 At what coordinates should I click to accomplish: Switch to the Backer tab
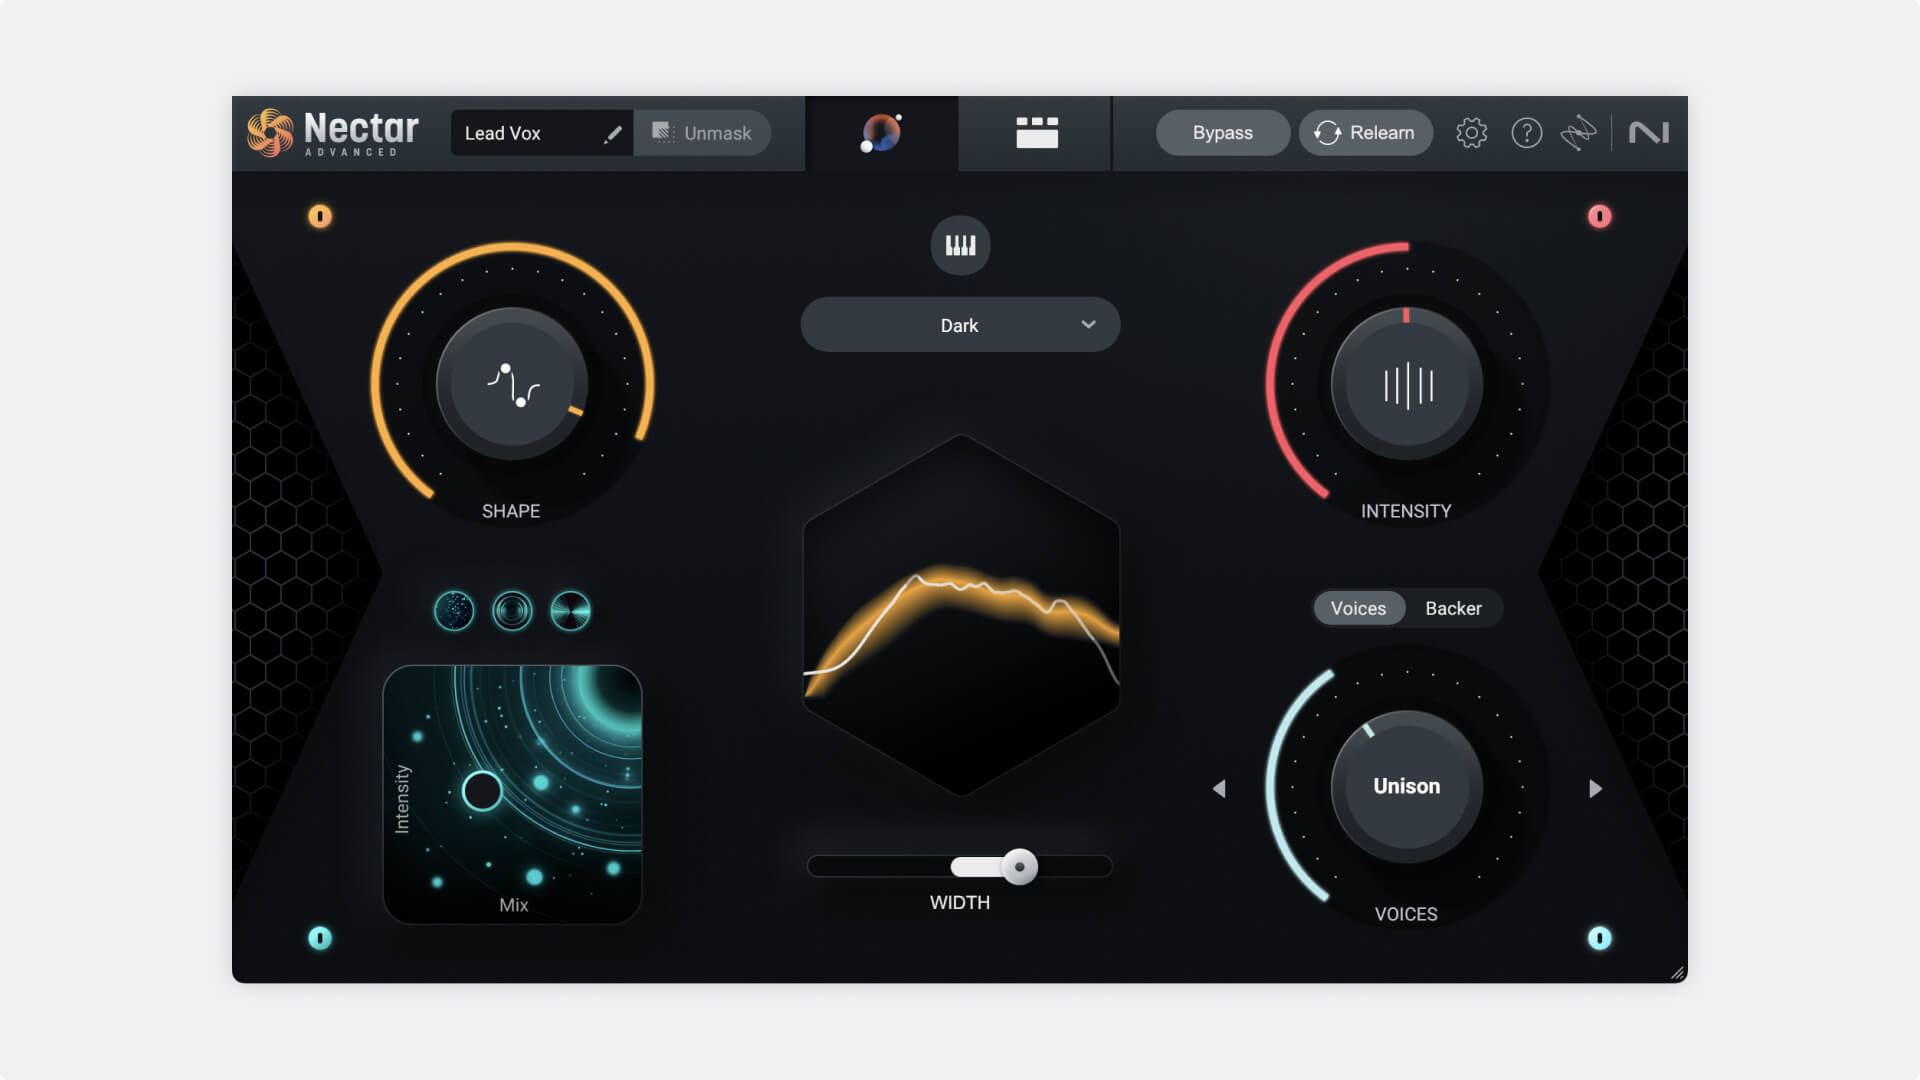click(x=1452, y=608)
